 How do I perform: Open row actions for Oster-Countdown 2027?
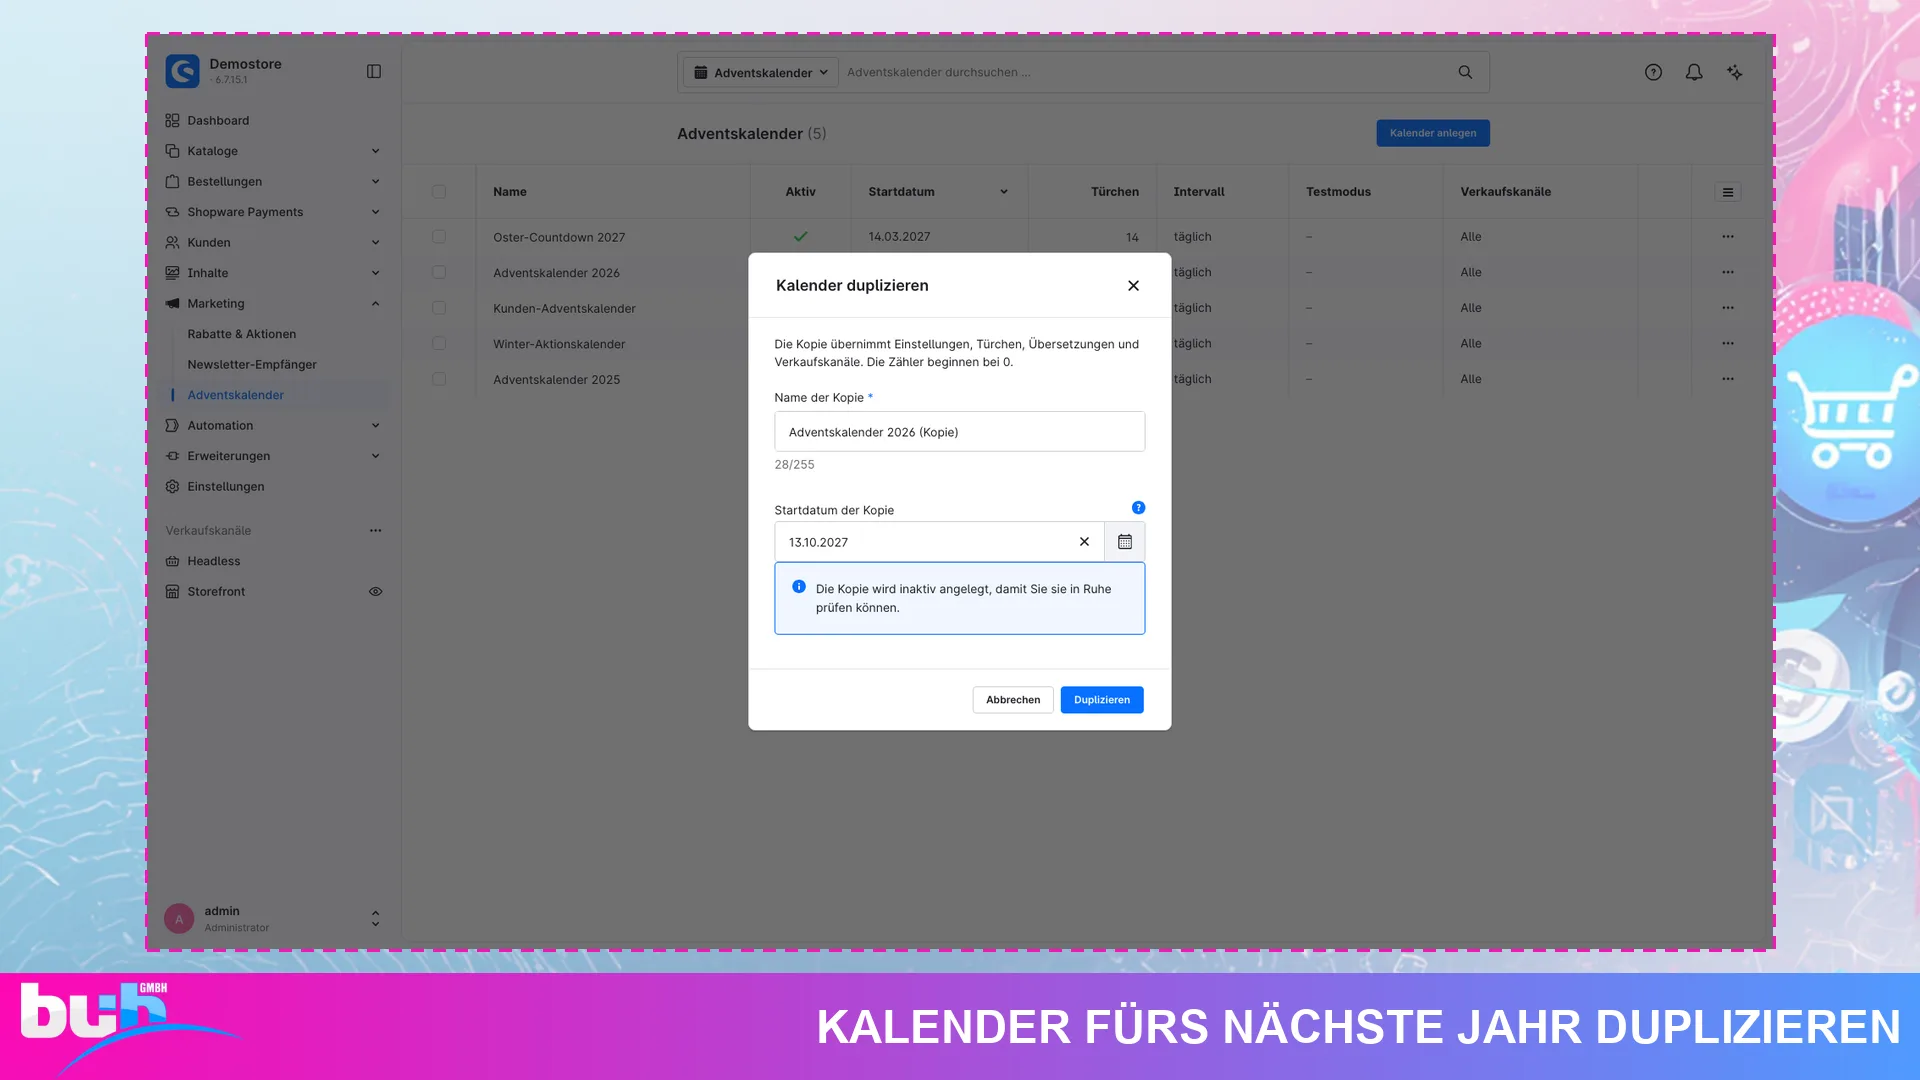(1728, 237)
